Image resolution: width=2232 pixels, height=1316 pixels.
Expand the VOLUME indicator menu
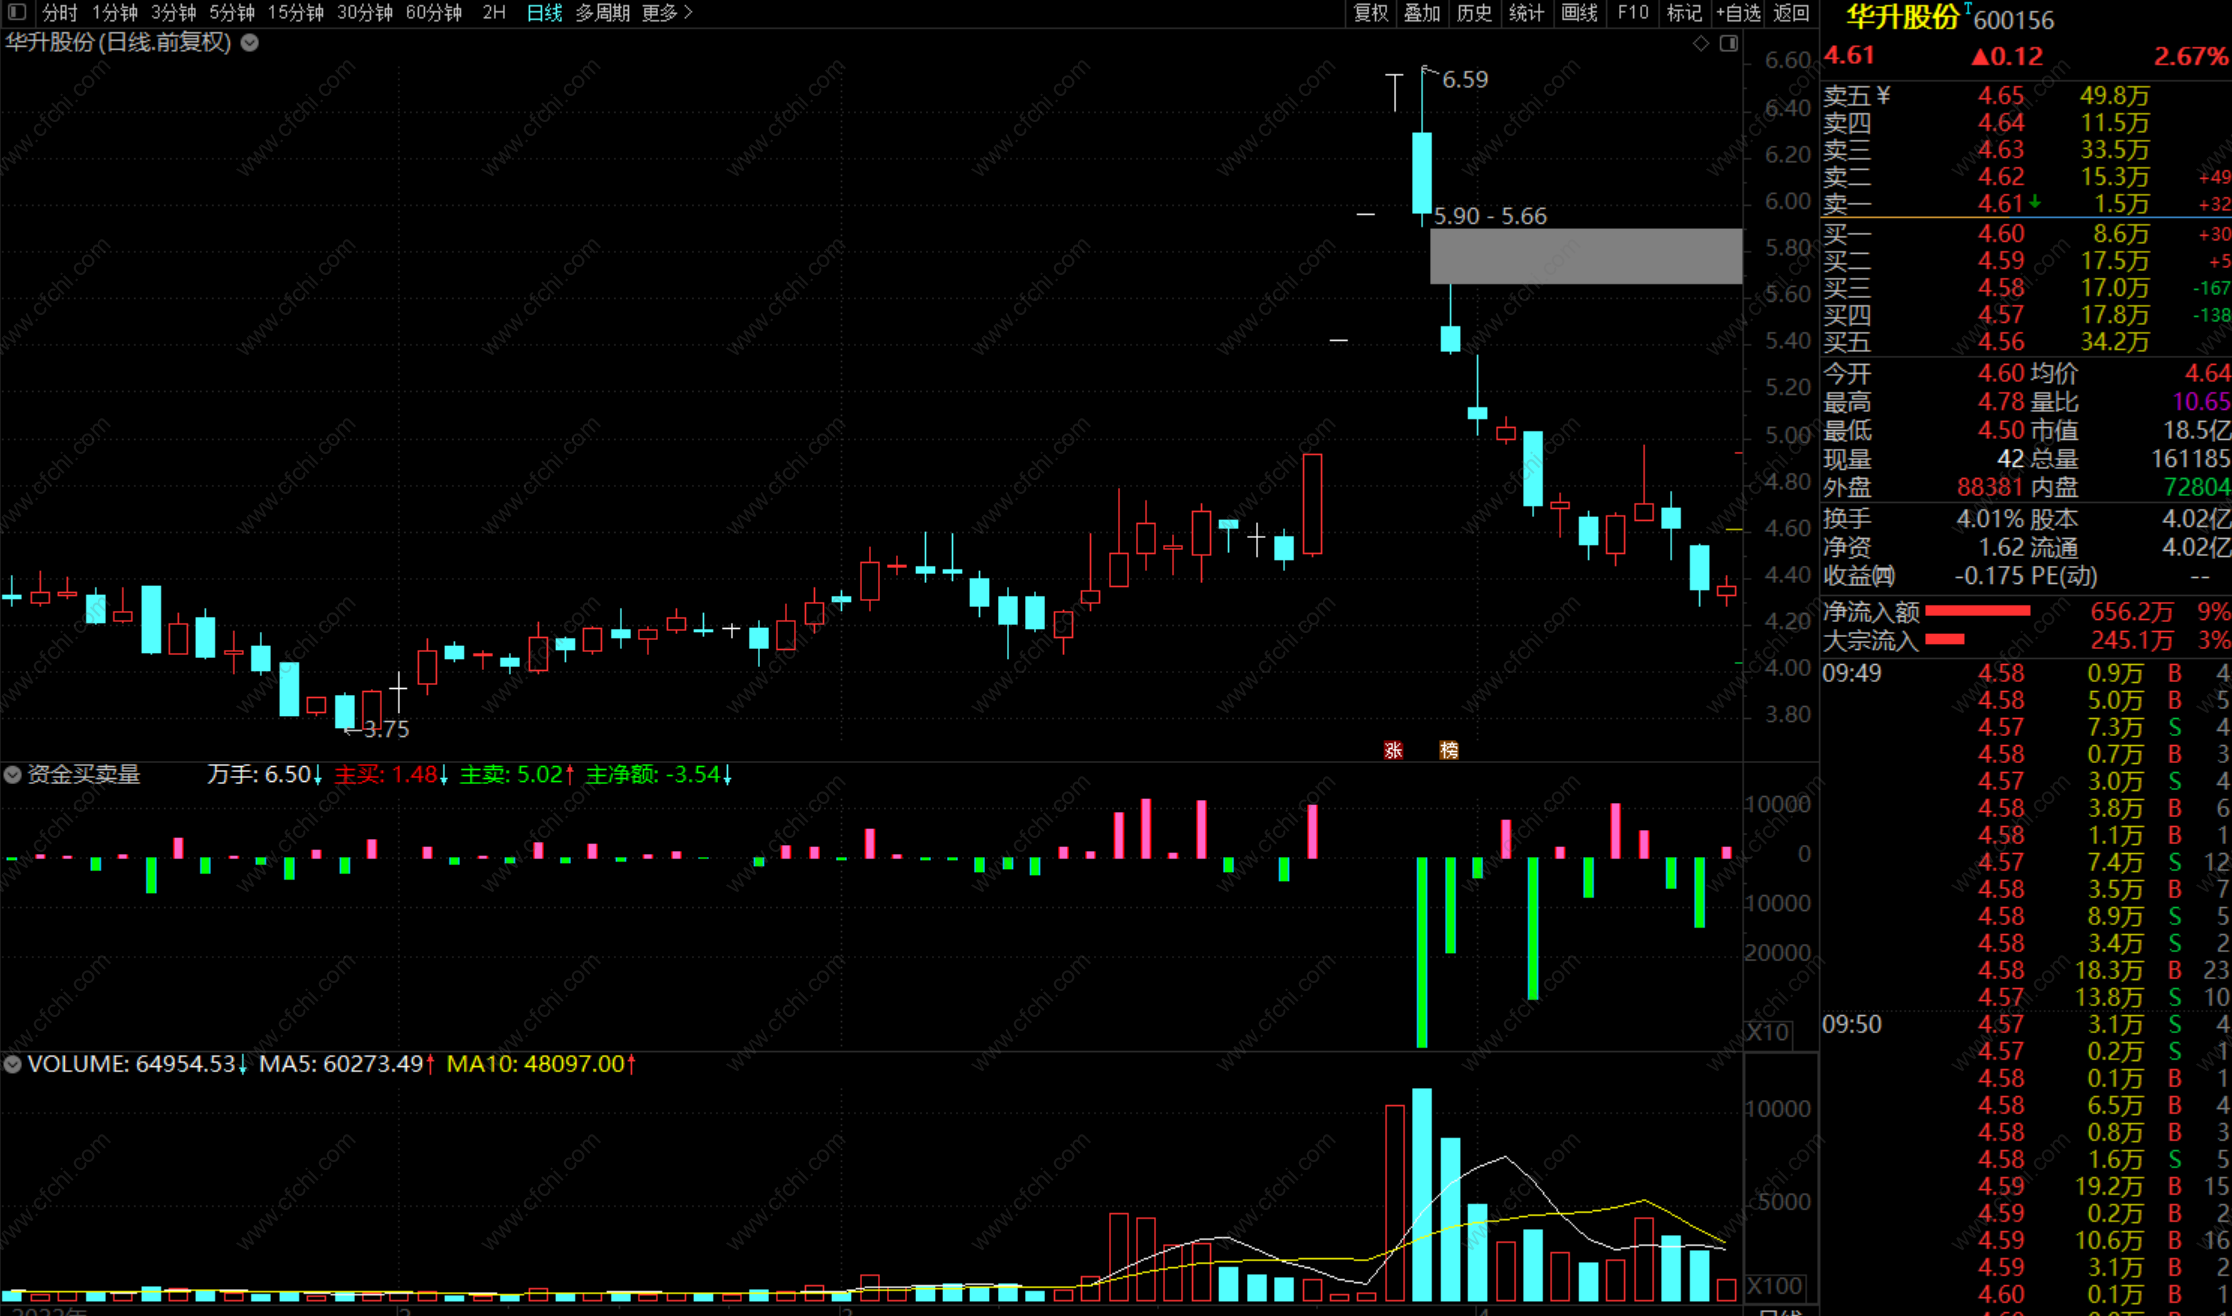[13, 1064]
